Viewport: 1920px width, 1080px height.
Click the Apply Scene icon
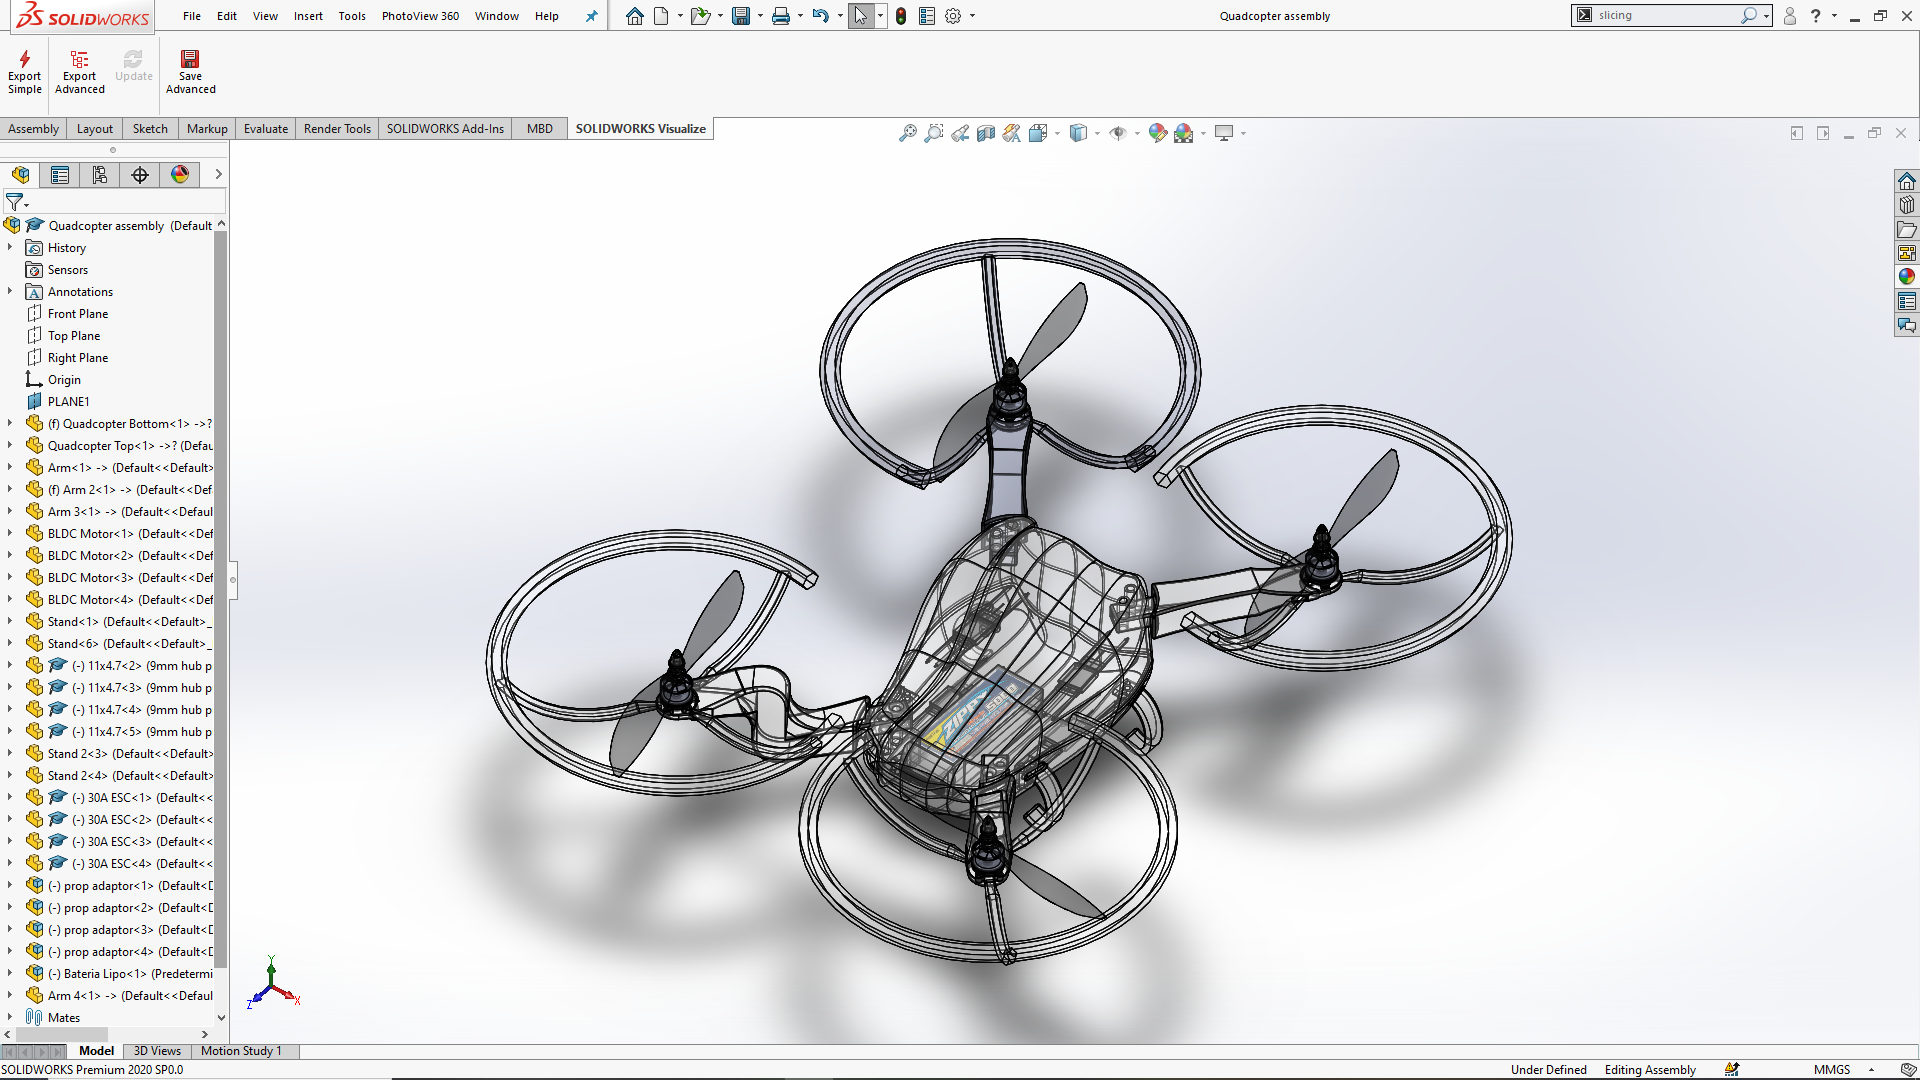point(1184,133)
